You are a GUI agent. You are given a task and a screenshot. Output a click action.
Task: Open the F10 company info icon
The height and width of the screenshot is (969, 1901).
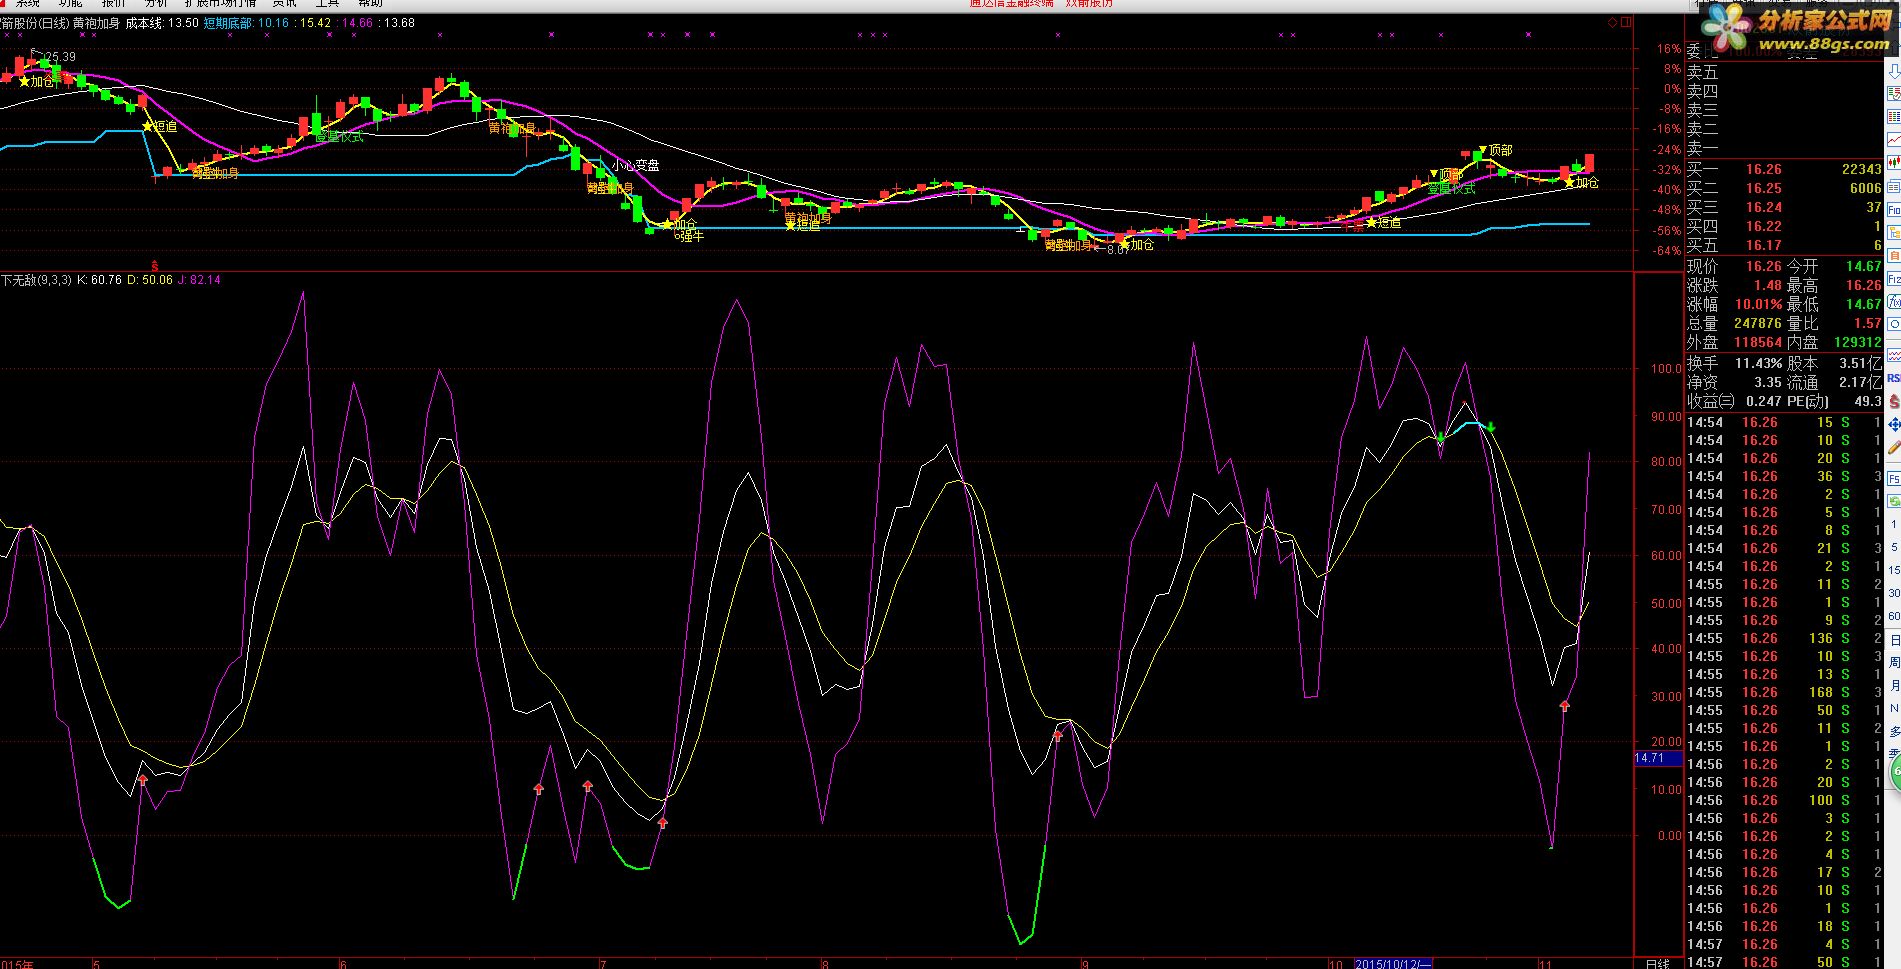click(x=1894, y=209)
